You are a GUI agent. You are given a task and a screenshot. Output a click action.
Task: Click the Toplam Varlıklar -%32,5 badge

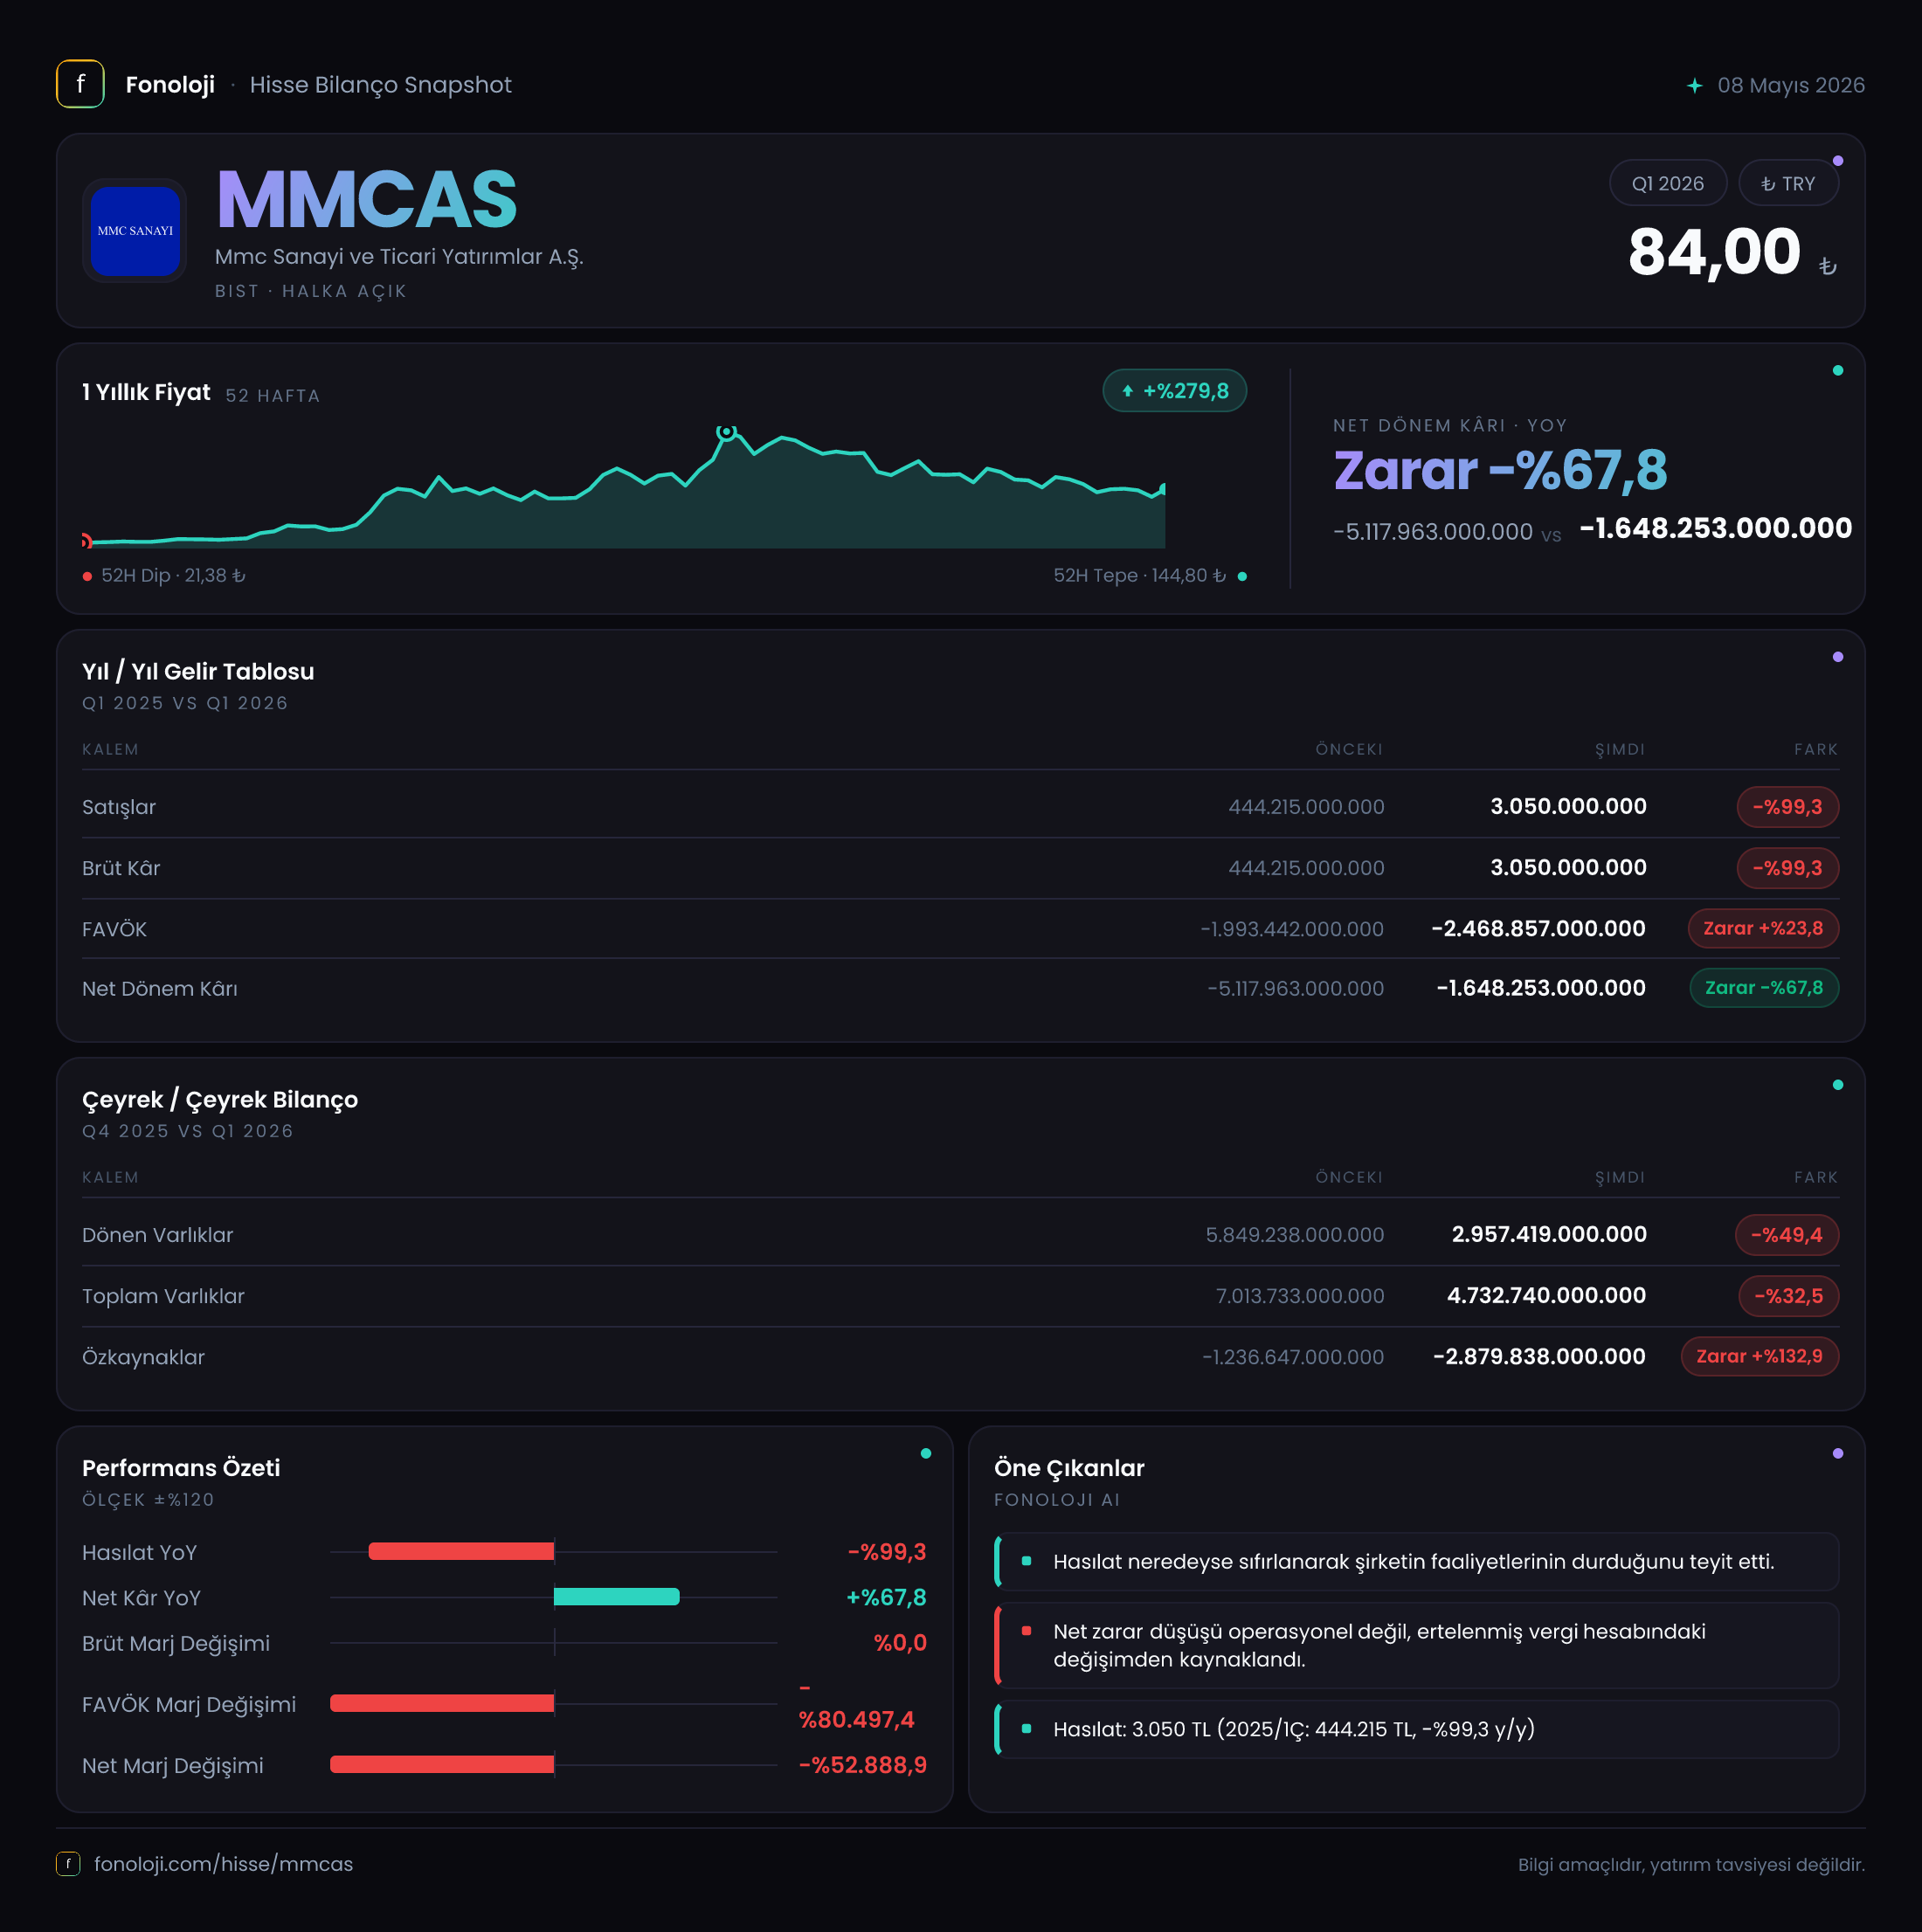click(x=1788, y=1296)
